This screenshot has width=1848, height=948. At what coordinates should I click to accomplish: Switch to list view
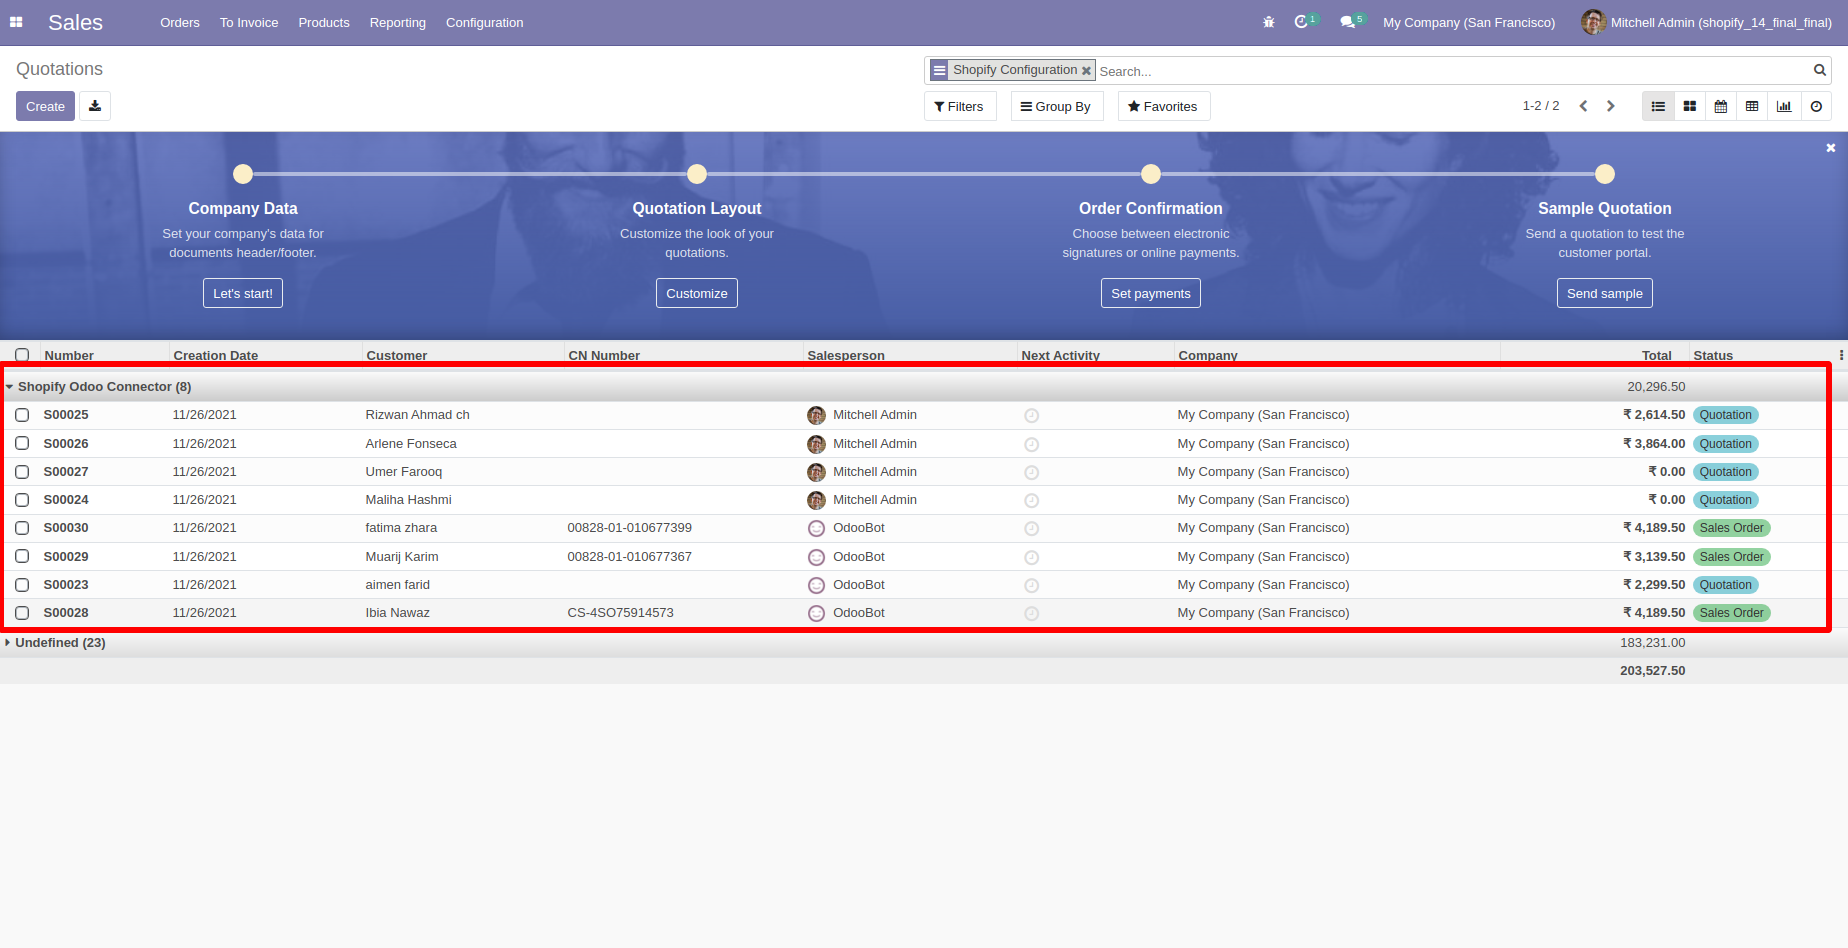point(1658,106)
